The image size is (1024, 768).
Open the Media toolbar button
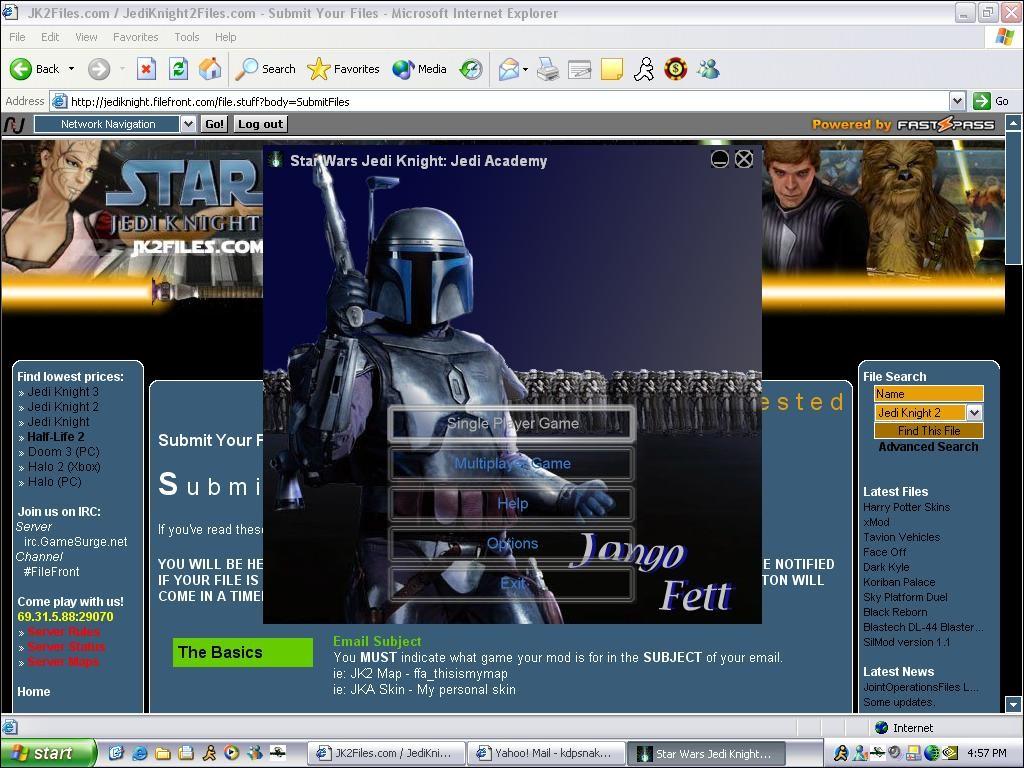pyautogui.click(x=420, y=69)
